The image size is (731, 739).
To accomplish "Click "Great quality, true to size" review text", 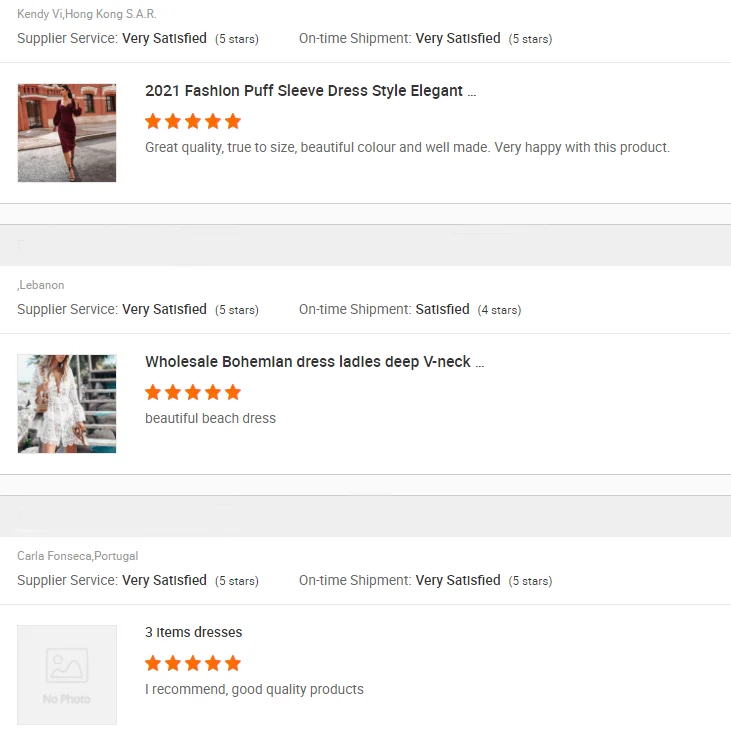I will (407, 147).
